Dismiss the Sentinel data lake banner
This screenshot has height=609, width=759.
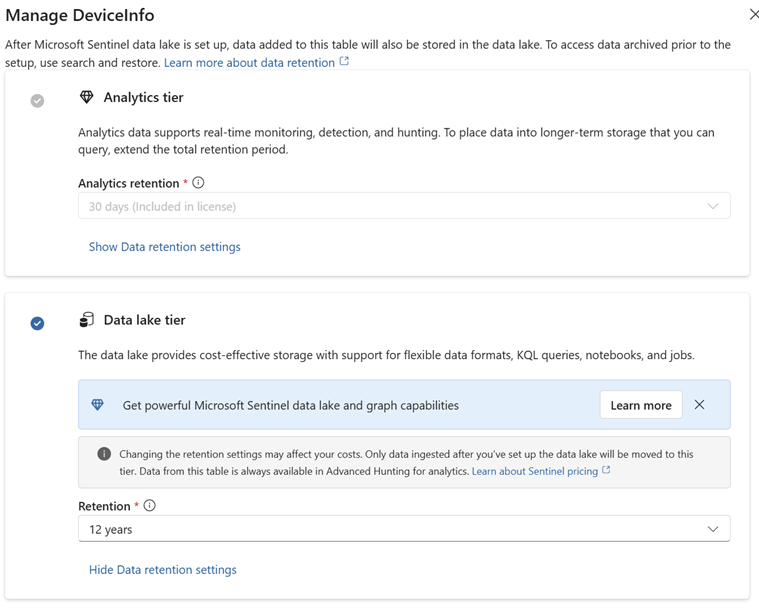(699, 405)
